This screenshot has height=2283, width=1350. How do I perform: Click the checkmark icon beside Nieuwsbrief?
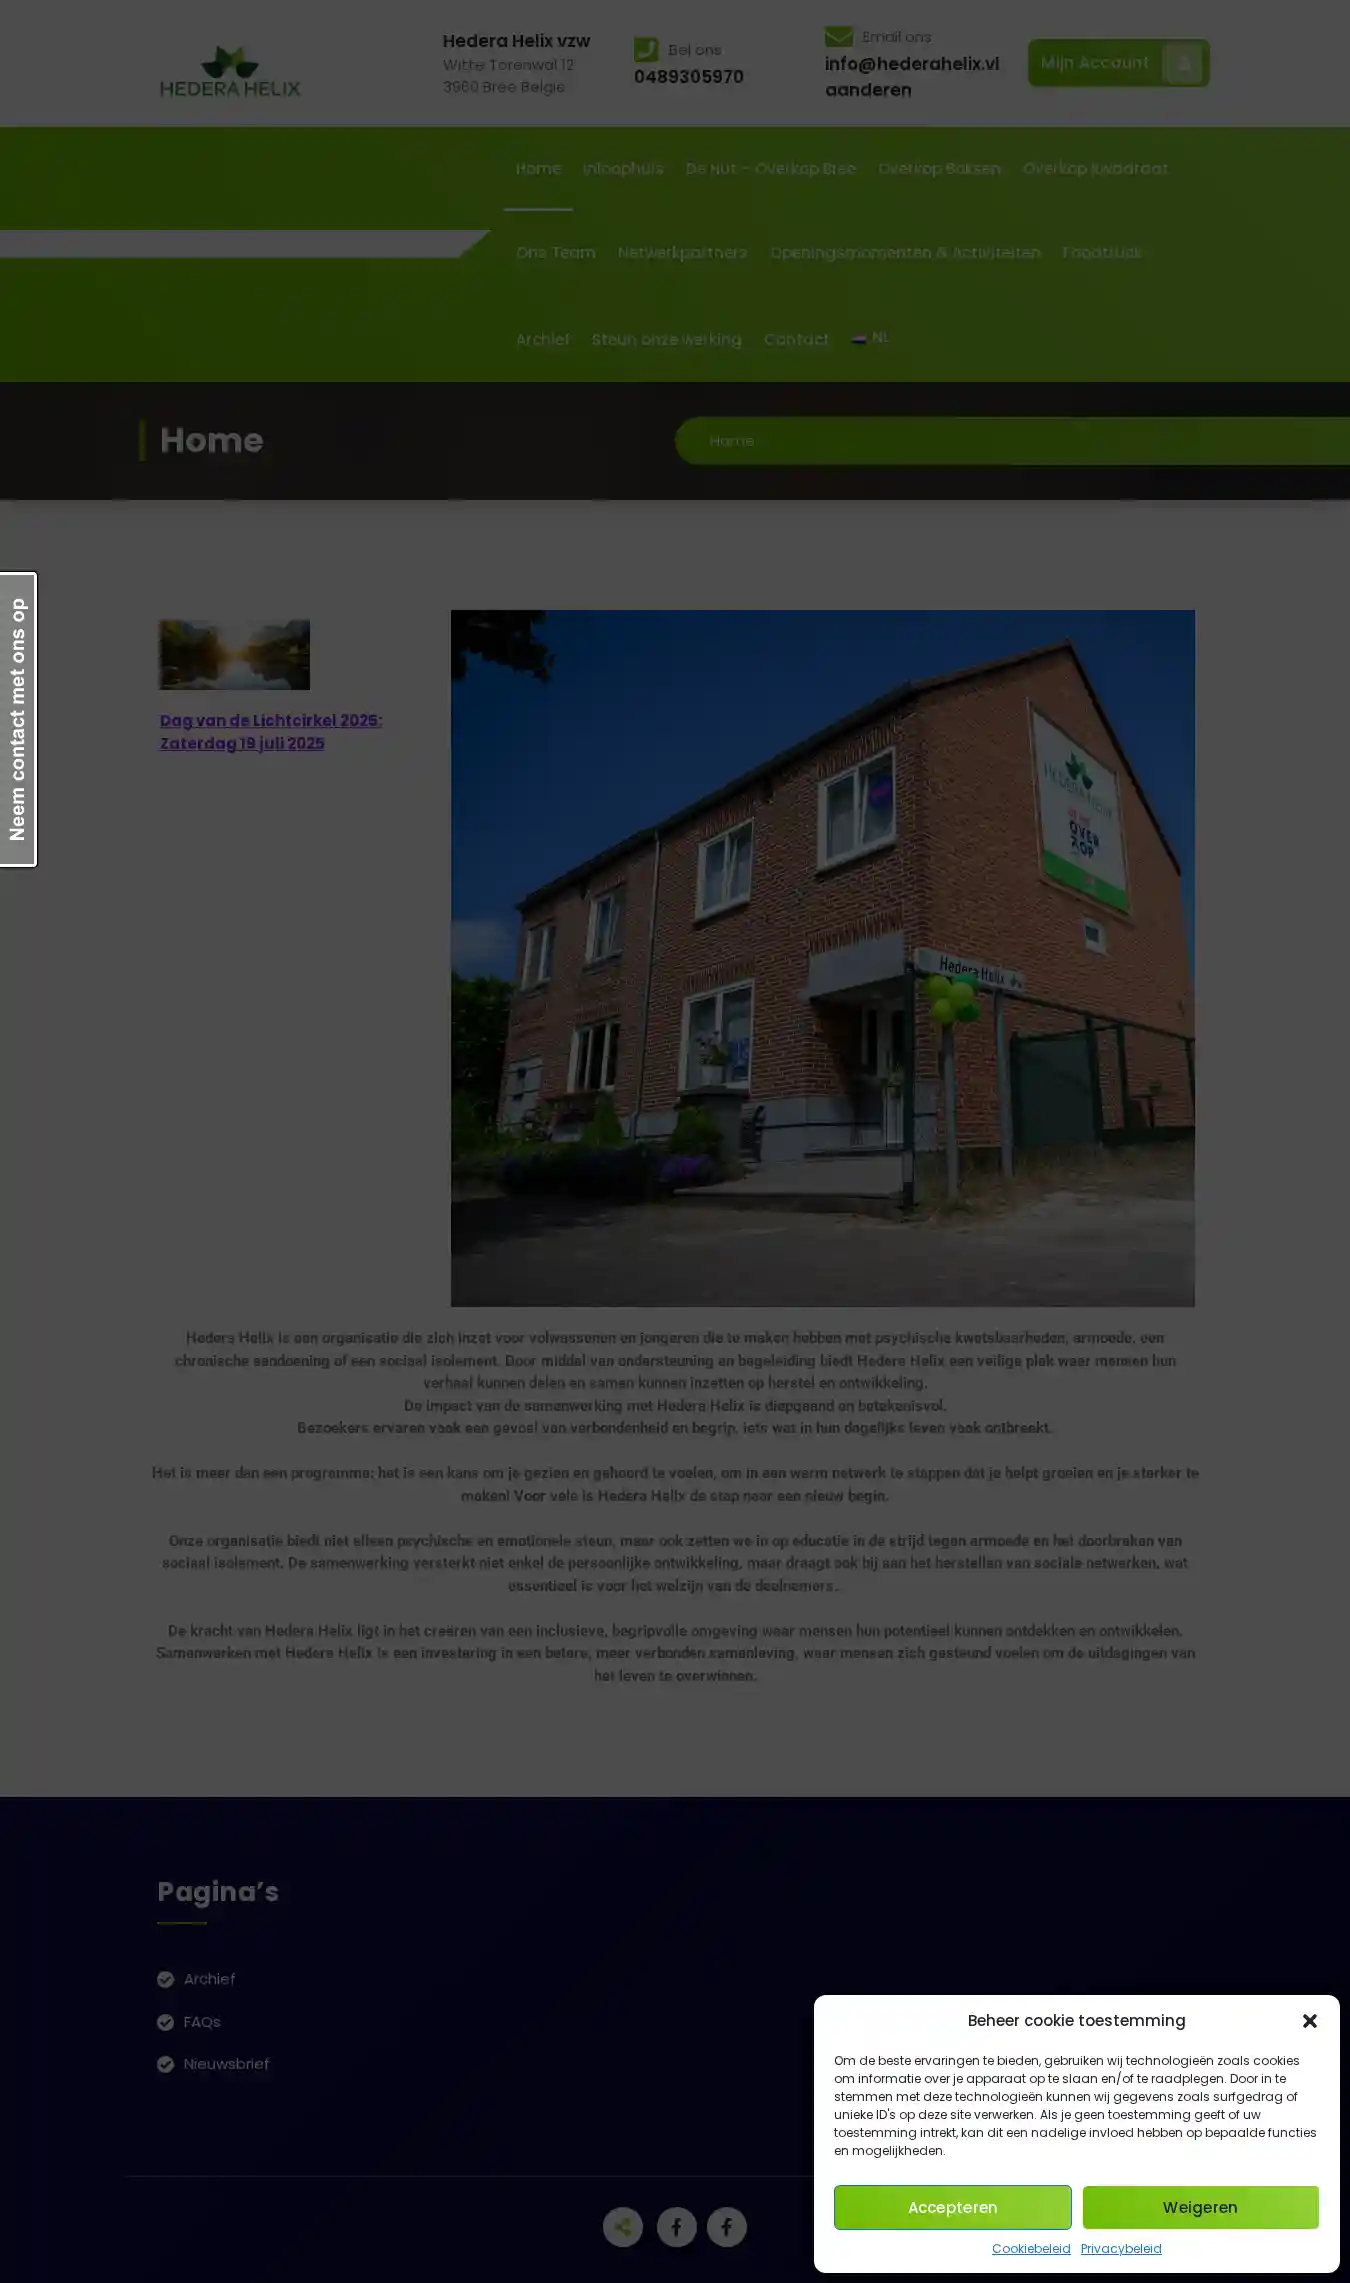pos(166,2064)
